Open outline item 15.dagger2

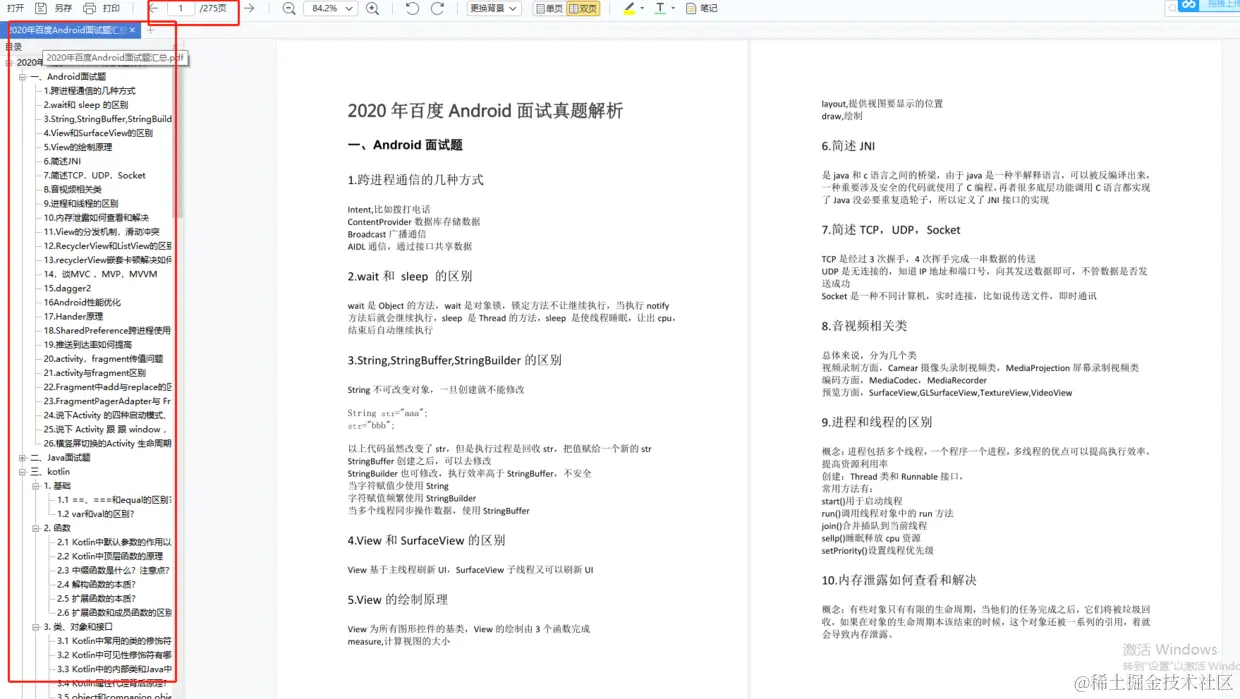point(67,288)
